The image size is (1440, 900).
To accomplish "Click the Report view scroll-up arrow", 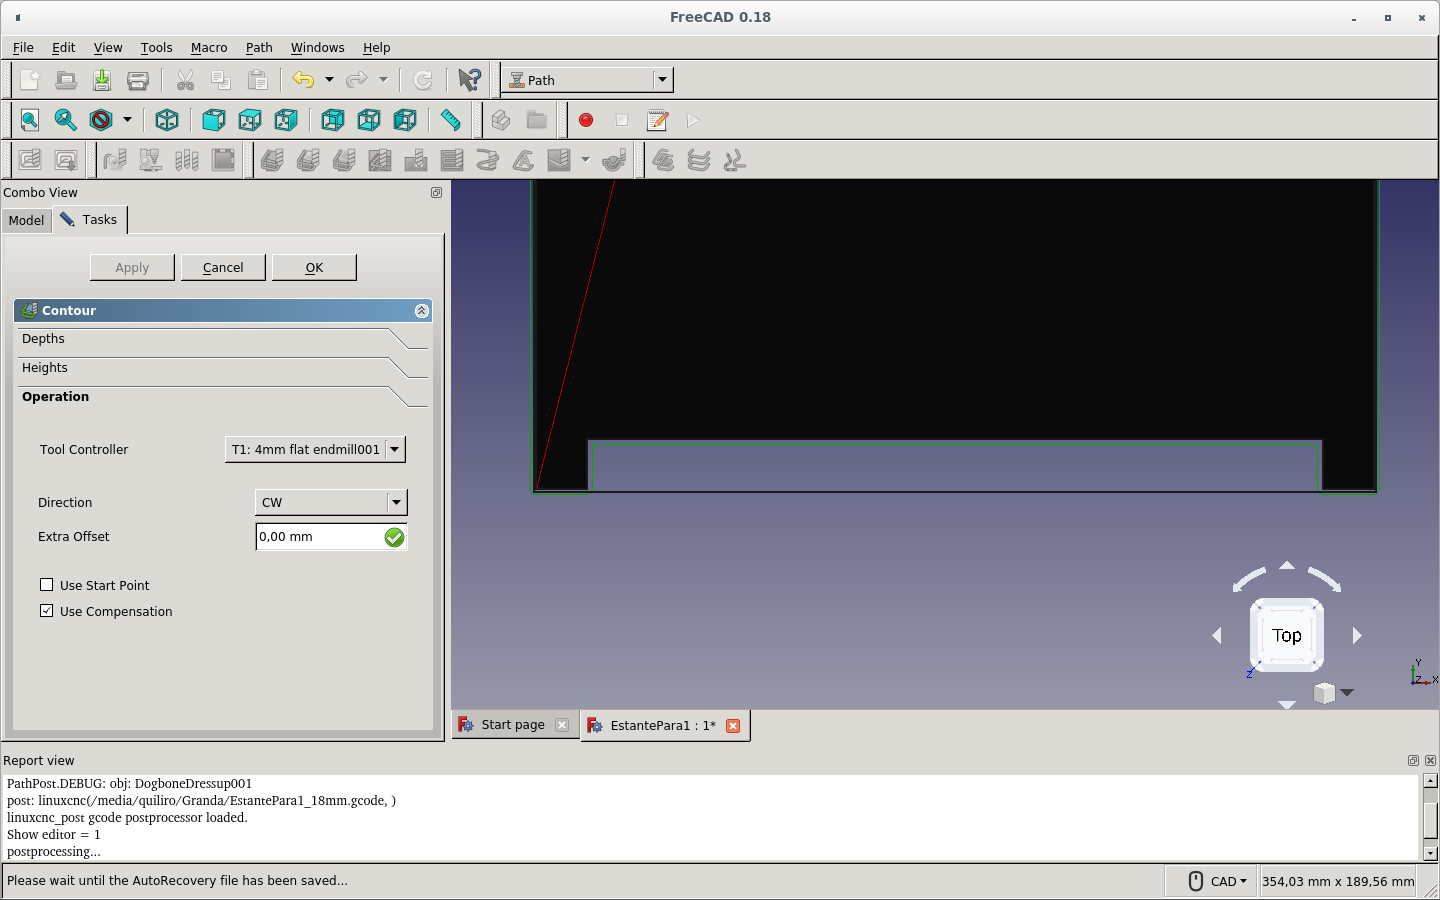I will pos(1430,781).
